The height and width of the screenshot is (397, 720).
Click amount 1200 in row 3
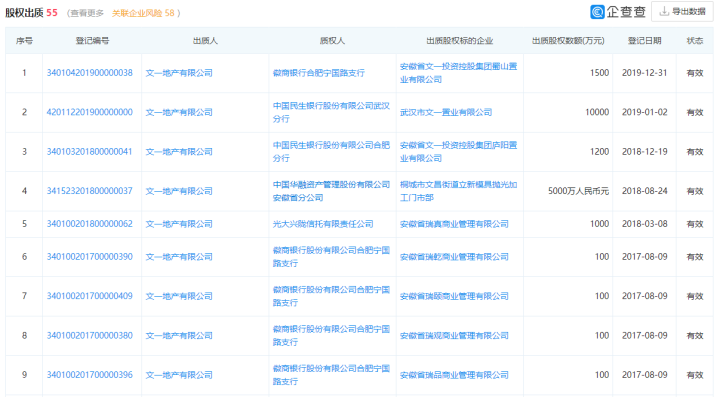pyautogui.click(x=600, y=152)
